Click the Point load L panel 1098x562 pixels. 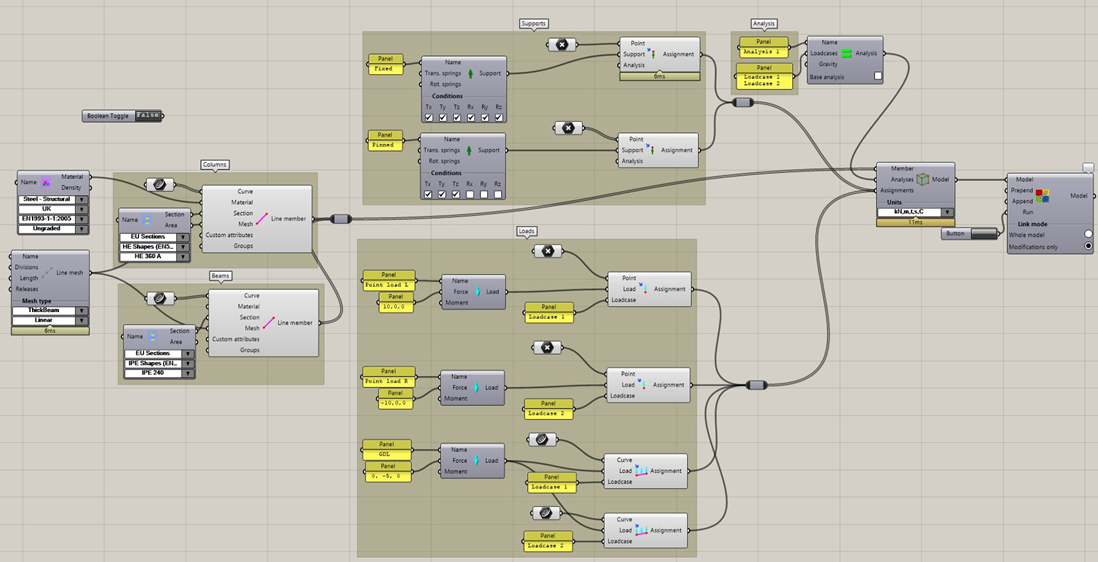click(389, 285)
